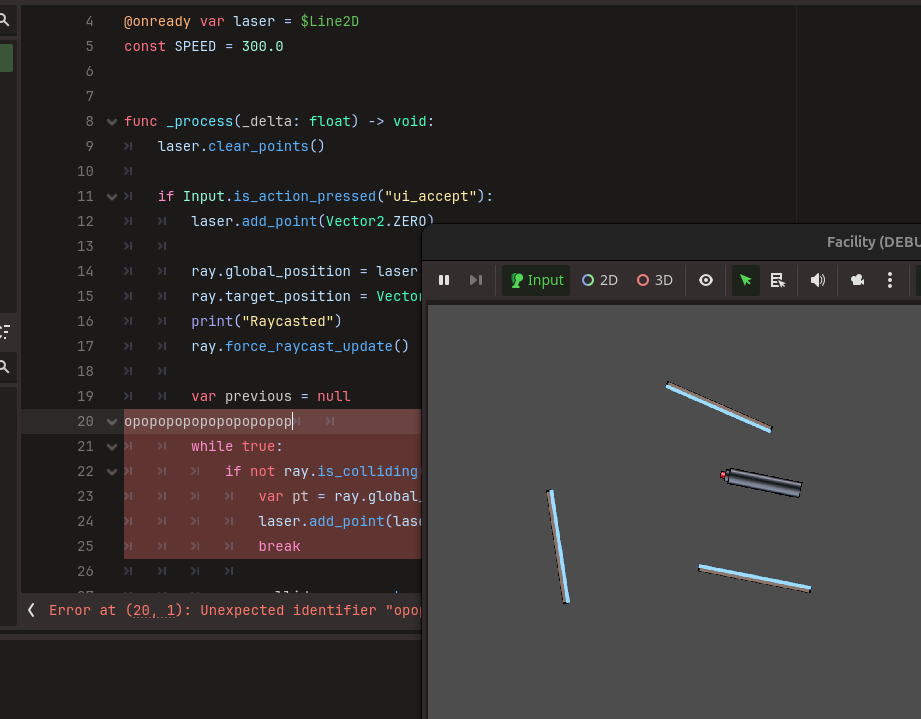Collapse the if Input block at line 11
The image size is (921, 719).
click(x=112, y=197)
